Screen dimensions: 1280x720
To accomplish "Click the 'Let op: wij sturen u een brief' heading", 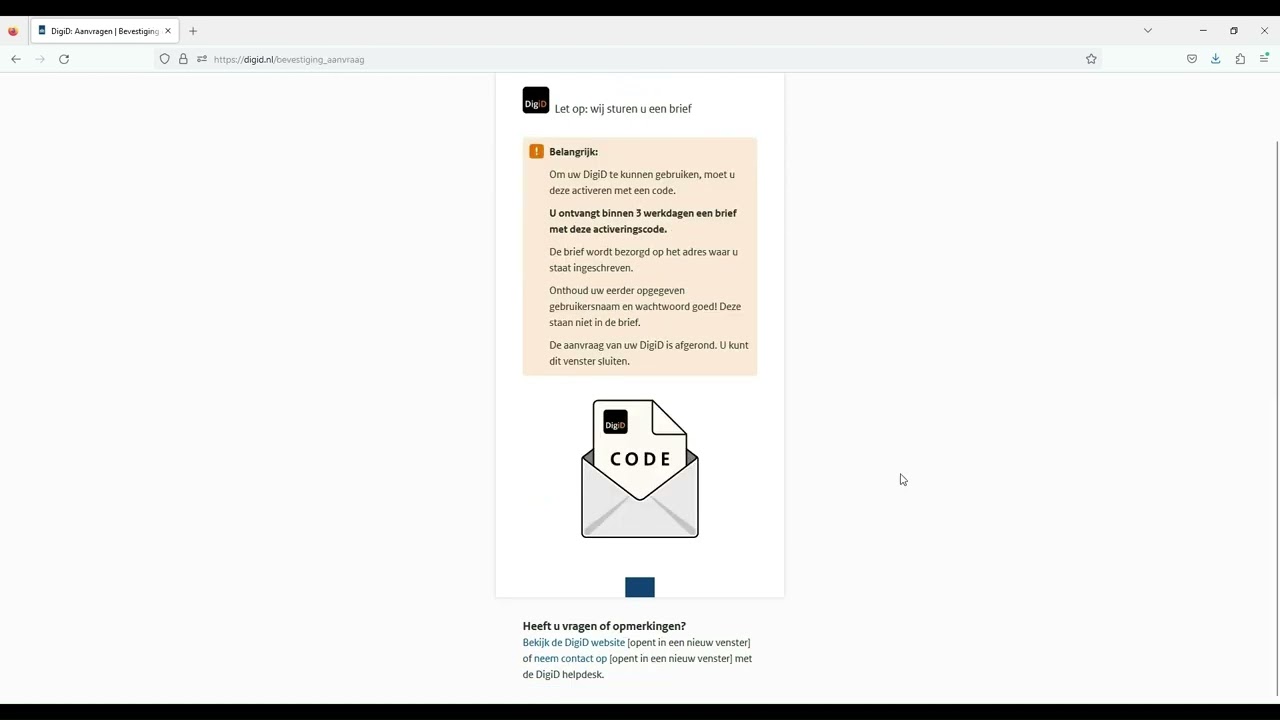I will point(623,109).
